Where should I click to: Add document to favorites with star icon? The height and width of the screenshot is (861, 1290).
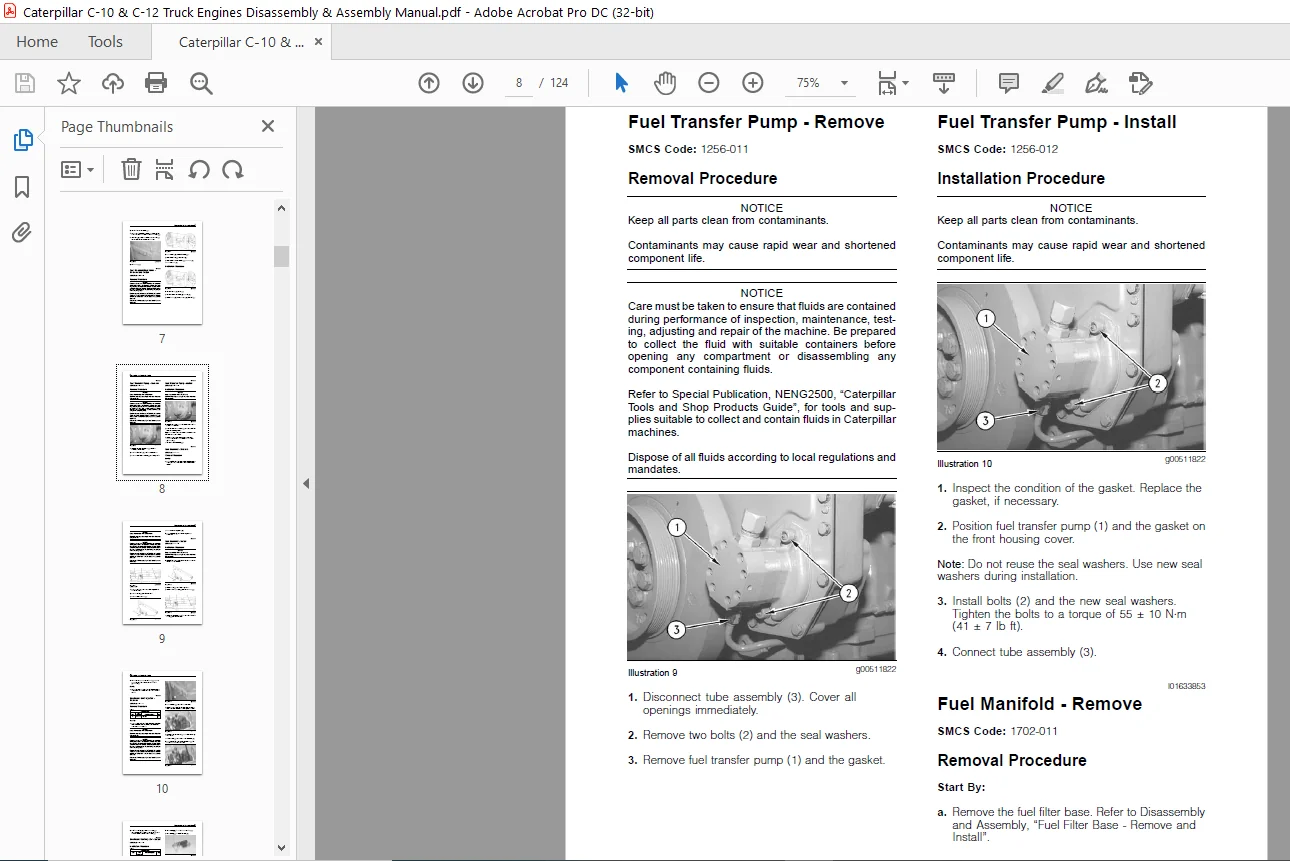[x=69, y=83]
